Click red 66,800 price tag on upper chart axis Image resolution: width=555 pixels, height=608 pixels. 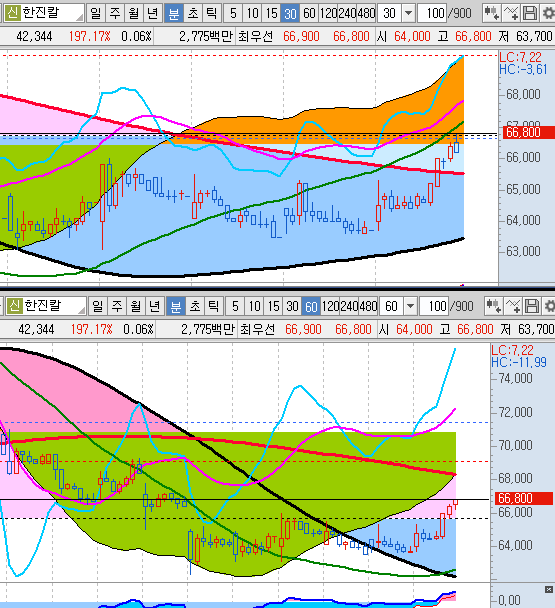[529, 132]
